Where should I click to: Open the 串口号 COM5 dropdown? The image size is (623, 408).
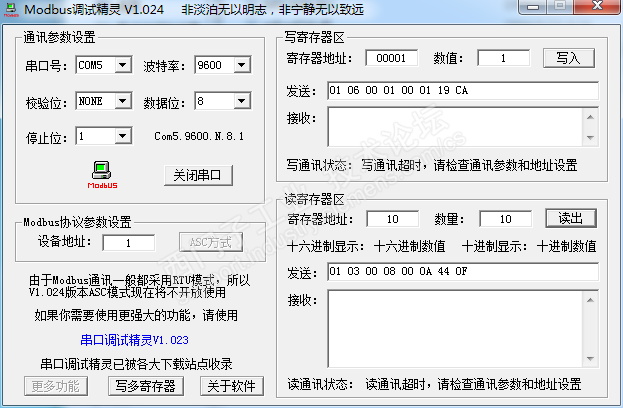pyautogui.click(x=123, y=65)
